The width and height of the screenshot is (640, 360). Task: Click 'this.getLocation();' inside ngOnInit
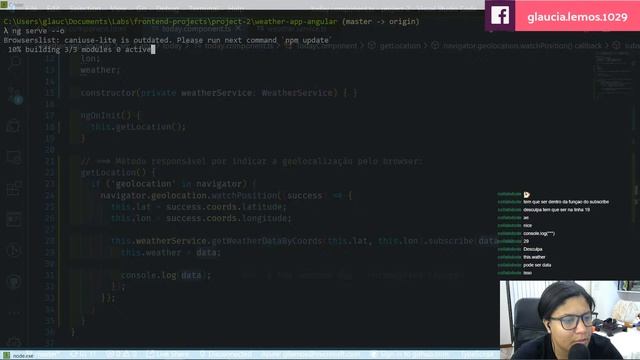(x=138, y=127)
